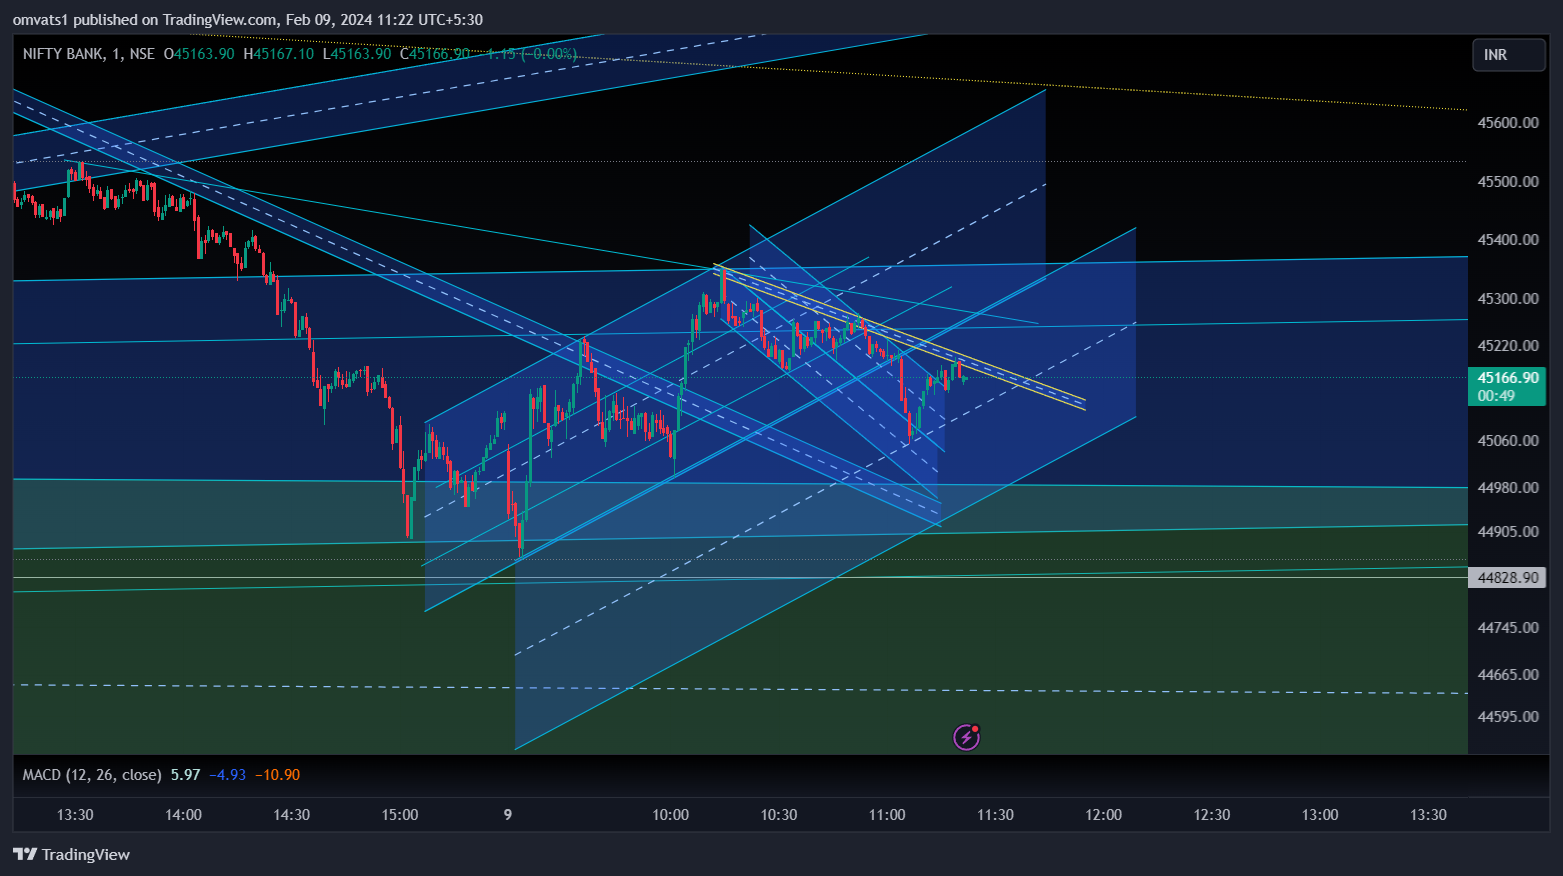Click the 10:30 time axis label
The width and height of the screenshot is (1563, 876).
point(779,815)
